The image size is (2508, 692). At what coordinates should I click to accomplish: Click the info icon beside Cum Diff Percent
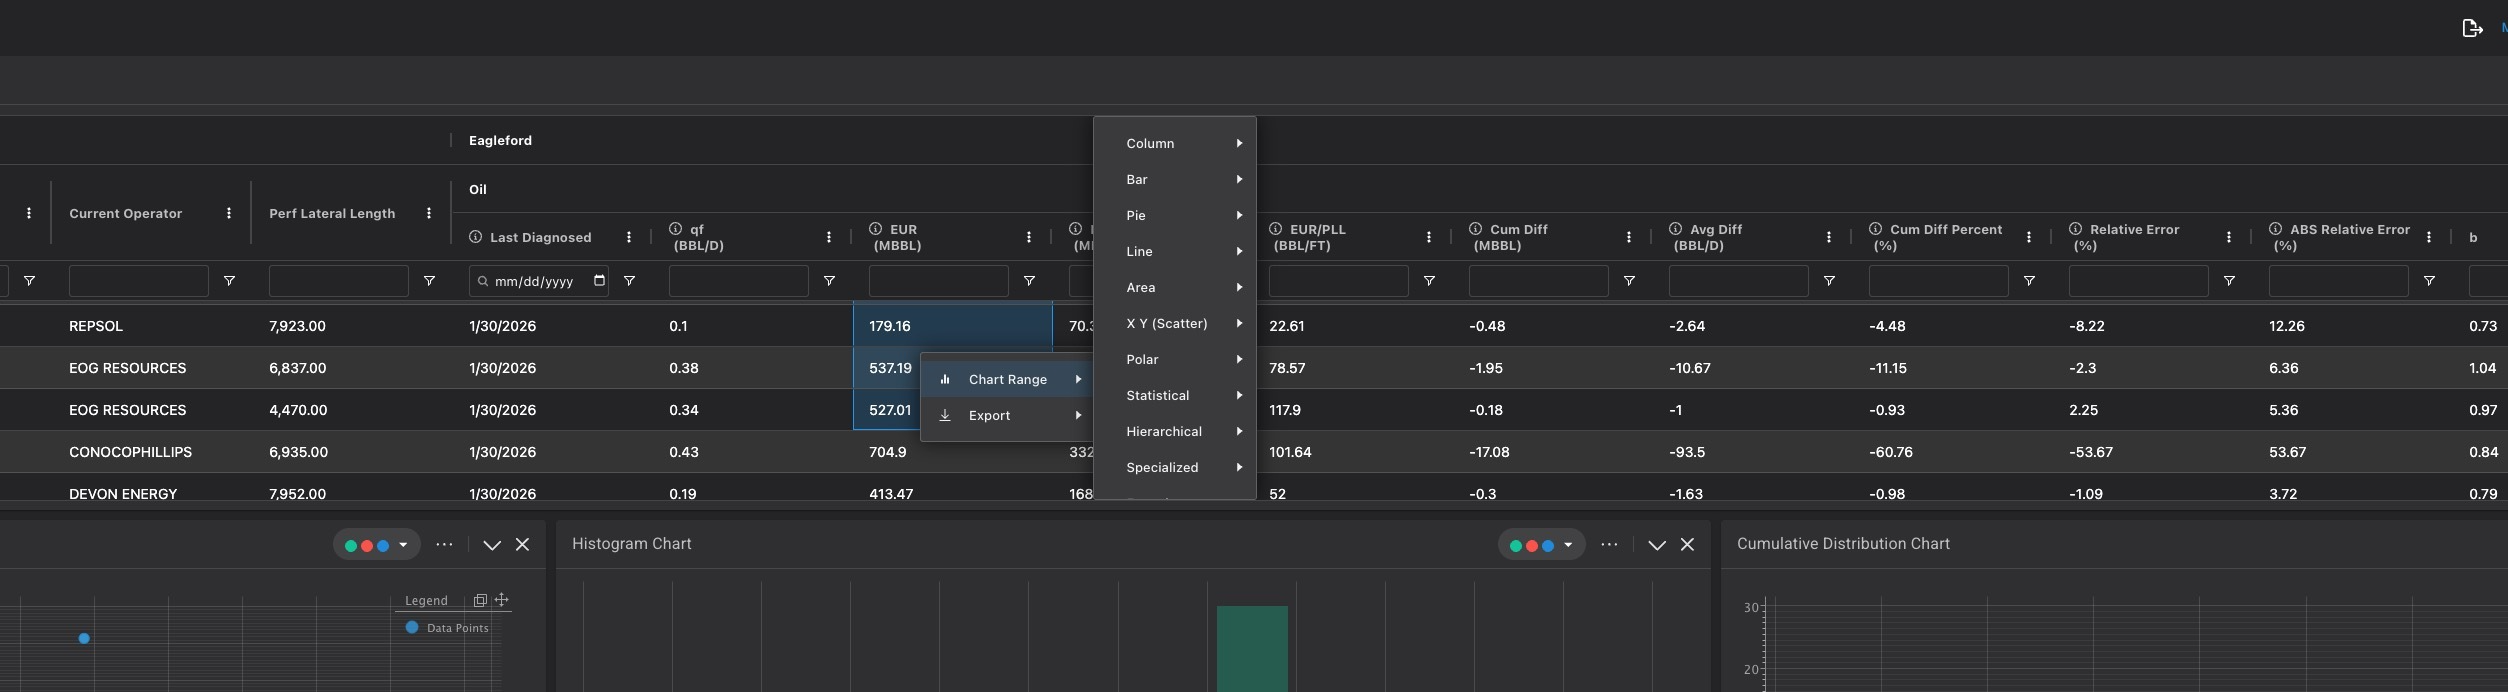(1875, 229)
